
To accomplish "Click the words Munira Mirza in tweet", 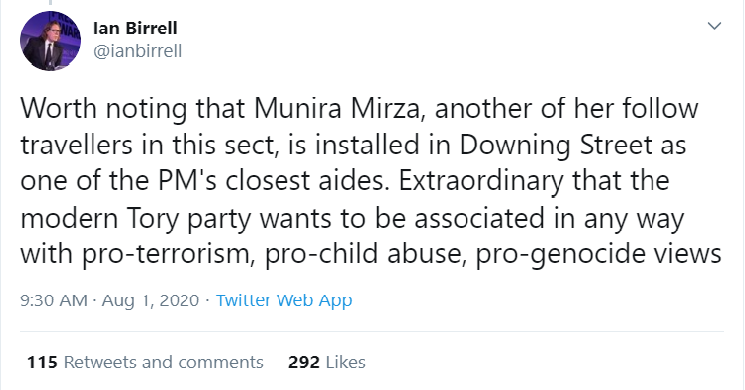I will (x=337, y=108).
